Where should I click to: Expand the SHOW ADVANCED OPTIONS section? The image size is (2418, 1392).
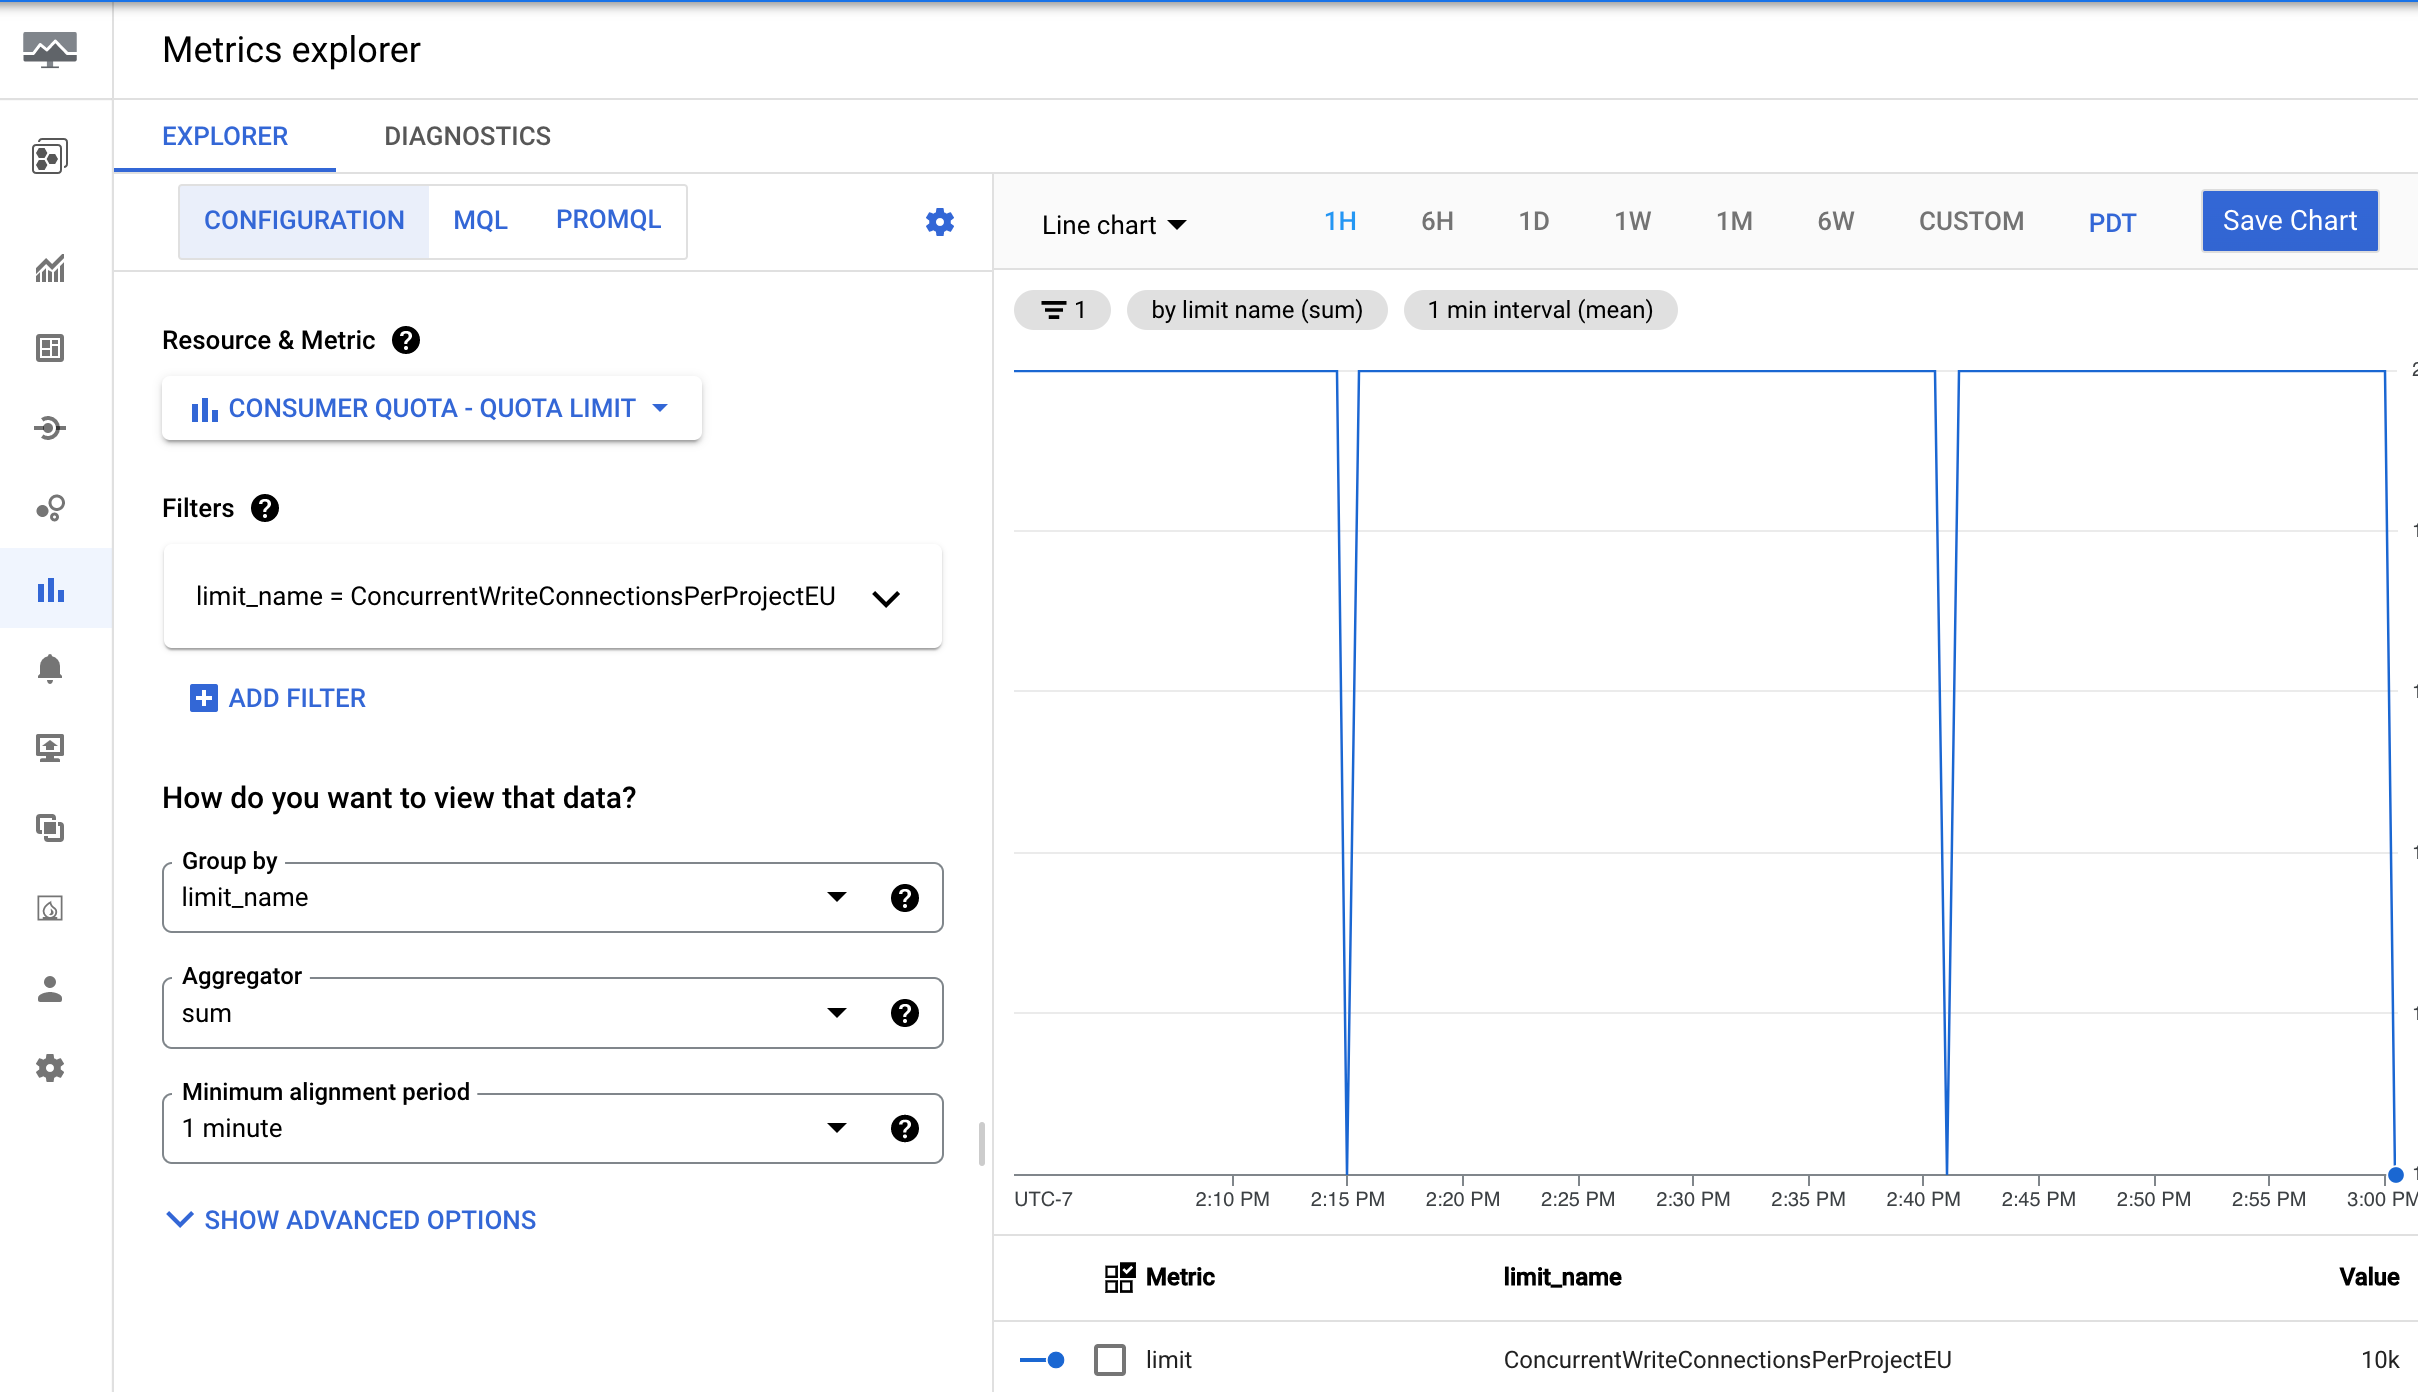(354, 1221)
